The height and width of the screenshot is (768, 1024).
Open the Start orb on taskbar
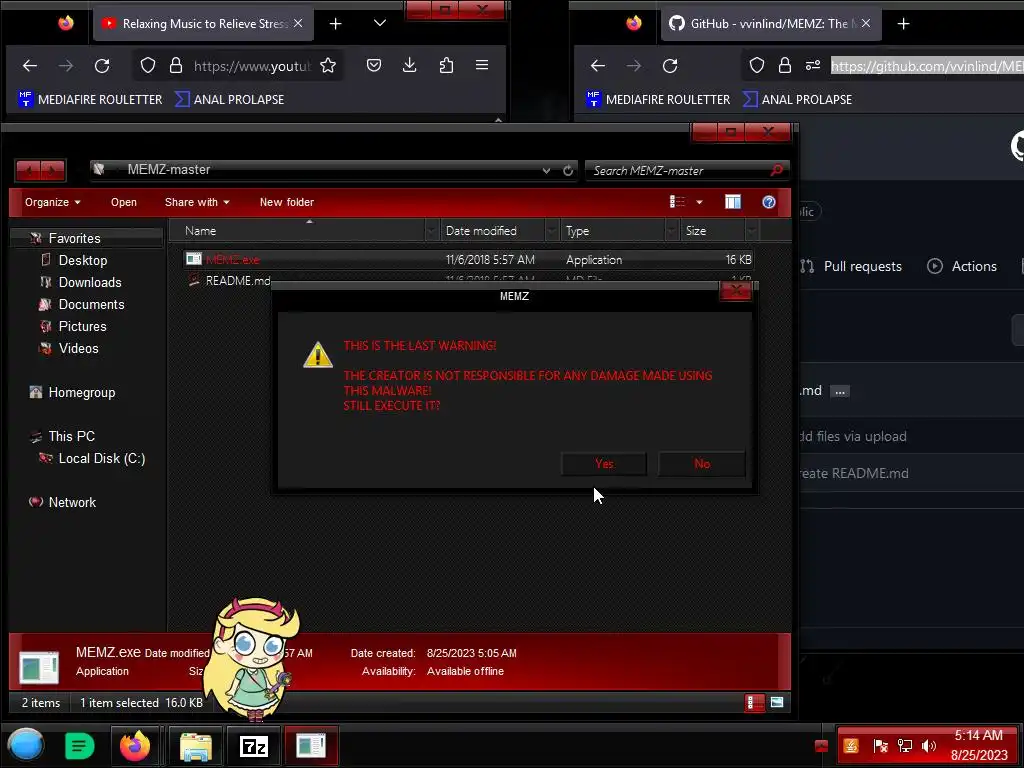click(25, 745)
